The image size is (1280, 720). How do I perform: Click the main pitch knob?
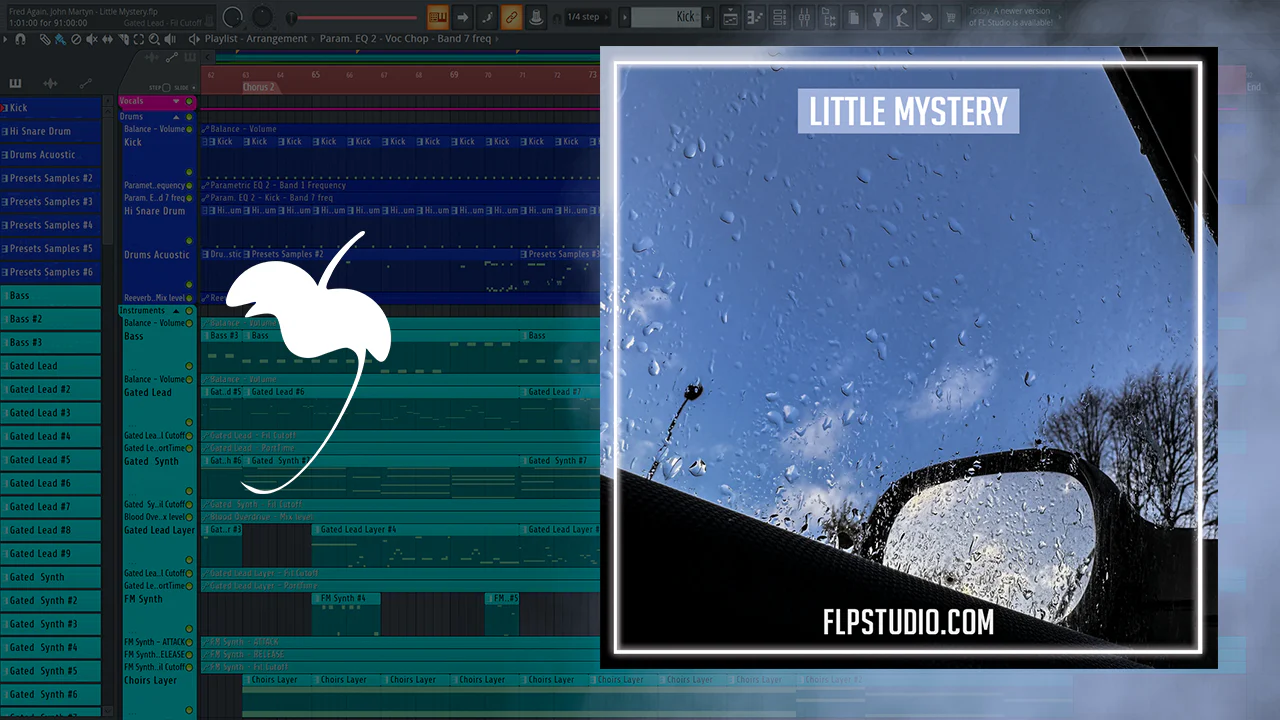pyautogui.click(x=262, y=17)
